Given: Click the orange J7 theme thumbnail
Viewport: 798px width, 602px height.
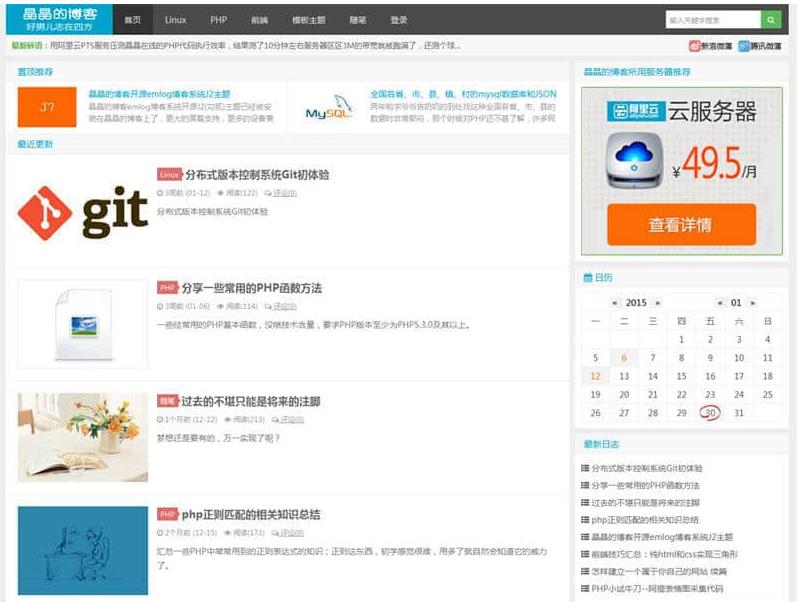Looking at the screenshot, I should tap(47, 107).
